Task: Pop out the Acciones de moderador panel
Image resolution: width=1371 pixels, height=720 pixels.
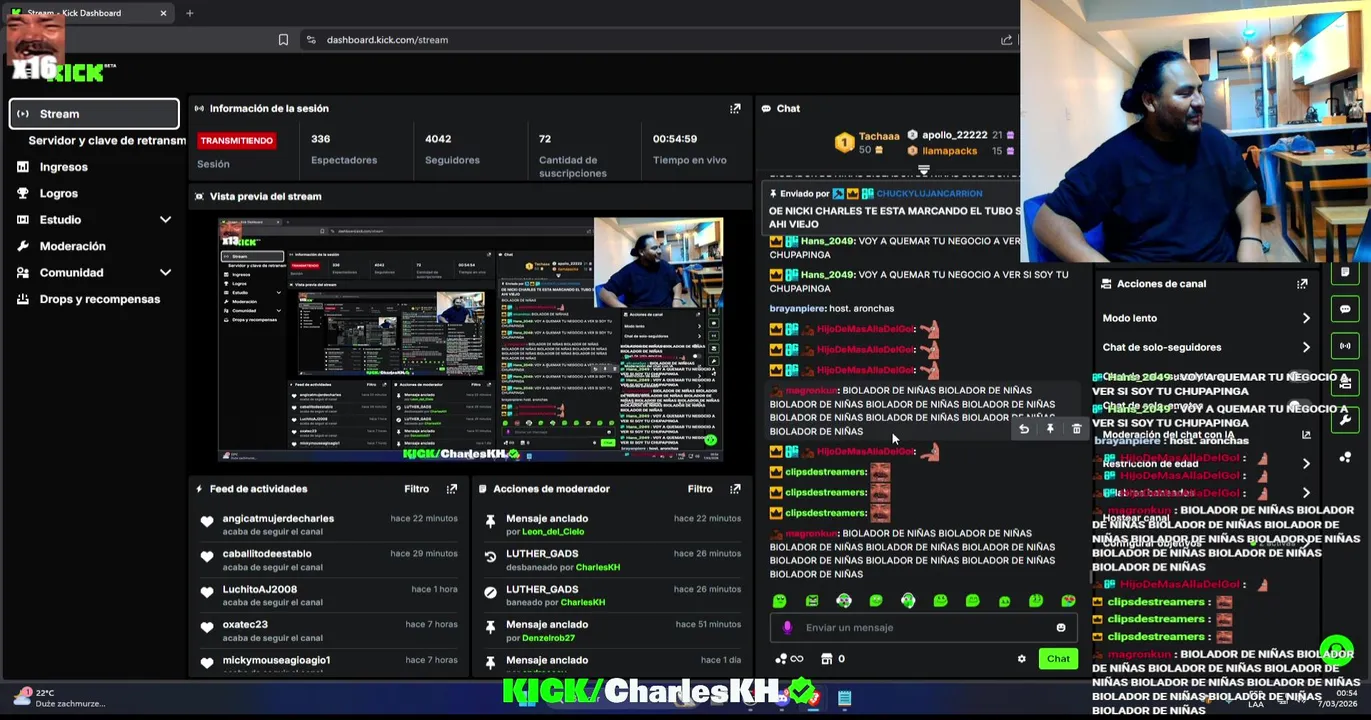Action: coord(735,489)
